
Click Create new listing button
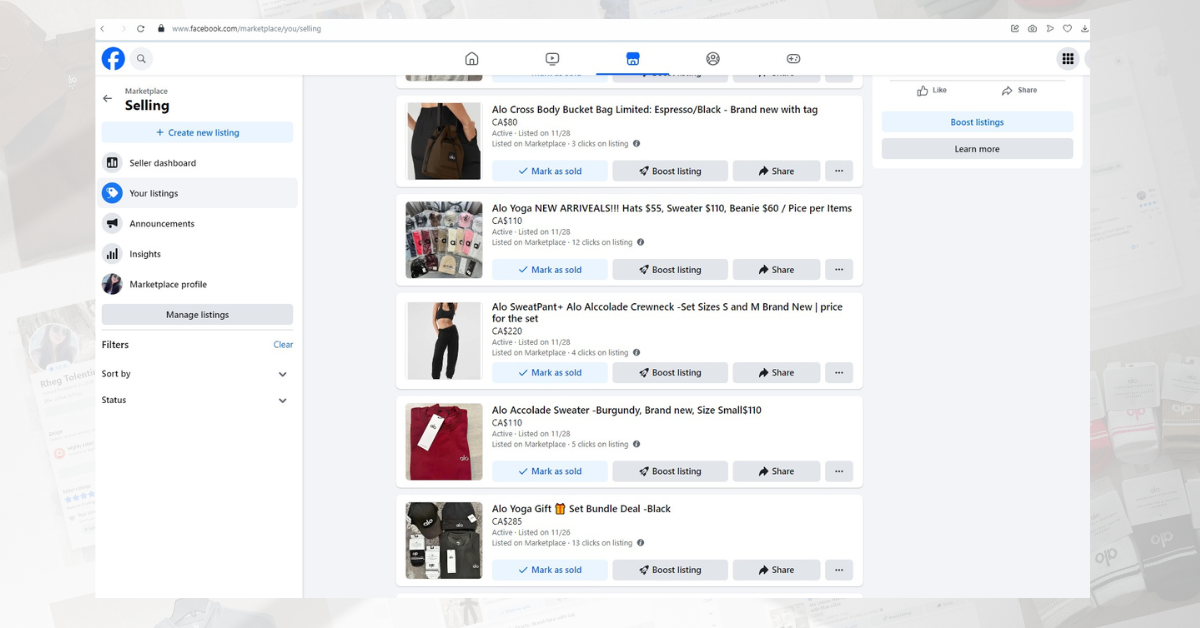[x=197, y=132]
